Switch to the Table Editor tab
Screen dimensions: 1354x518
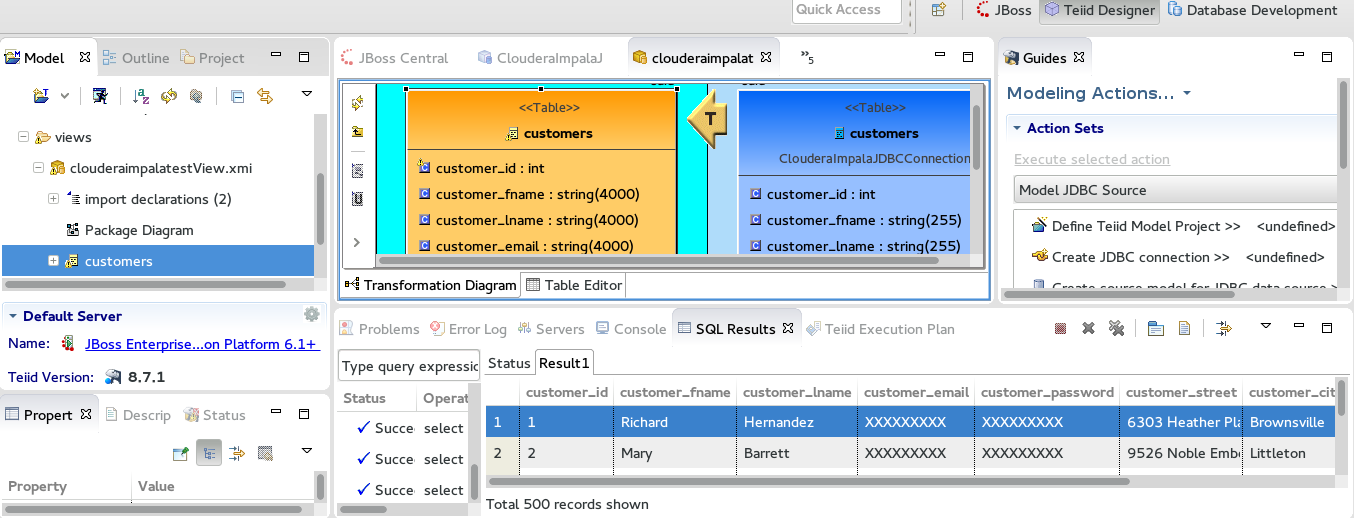[x=573, y=285]
